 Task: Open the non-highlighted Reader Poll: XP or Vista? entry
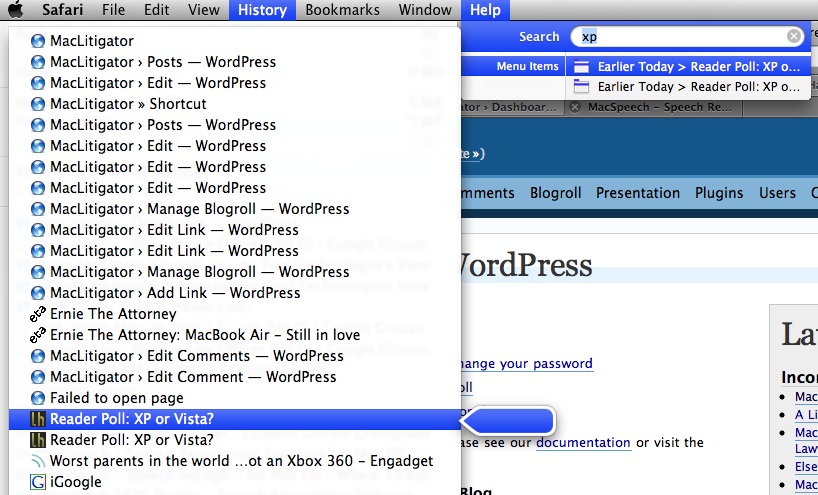[235, 440]
